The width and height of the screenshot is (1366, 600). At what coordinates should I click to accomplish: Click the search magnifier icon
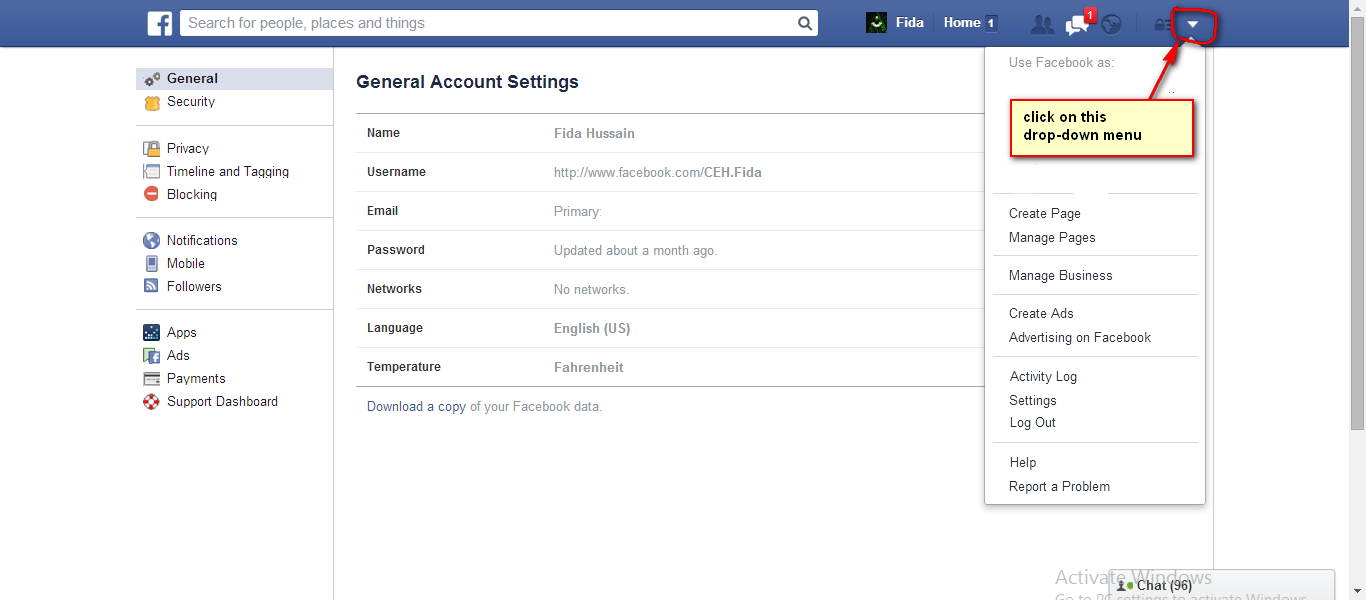tap(805, 23)
